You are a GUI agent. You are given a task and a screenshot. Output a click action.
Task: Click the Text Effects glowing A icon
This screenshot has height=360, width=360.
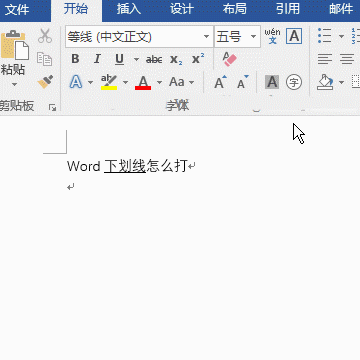[76, 82]
